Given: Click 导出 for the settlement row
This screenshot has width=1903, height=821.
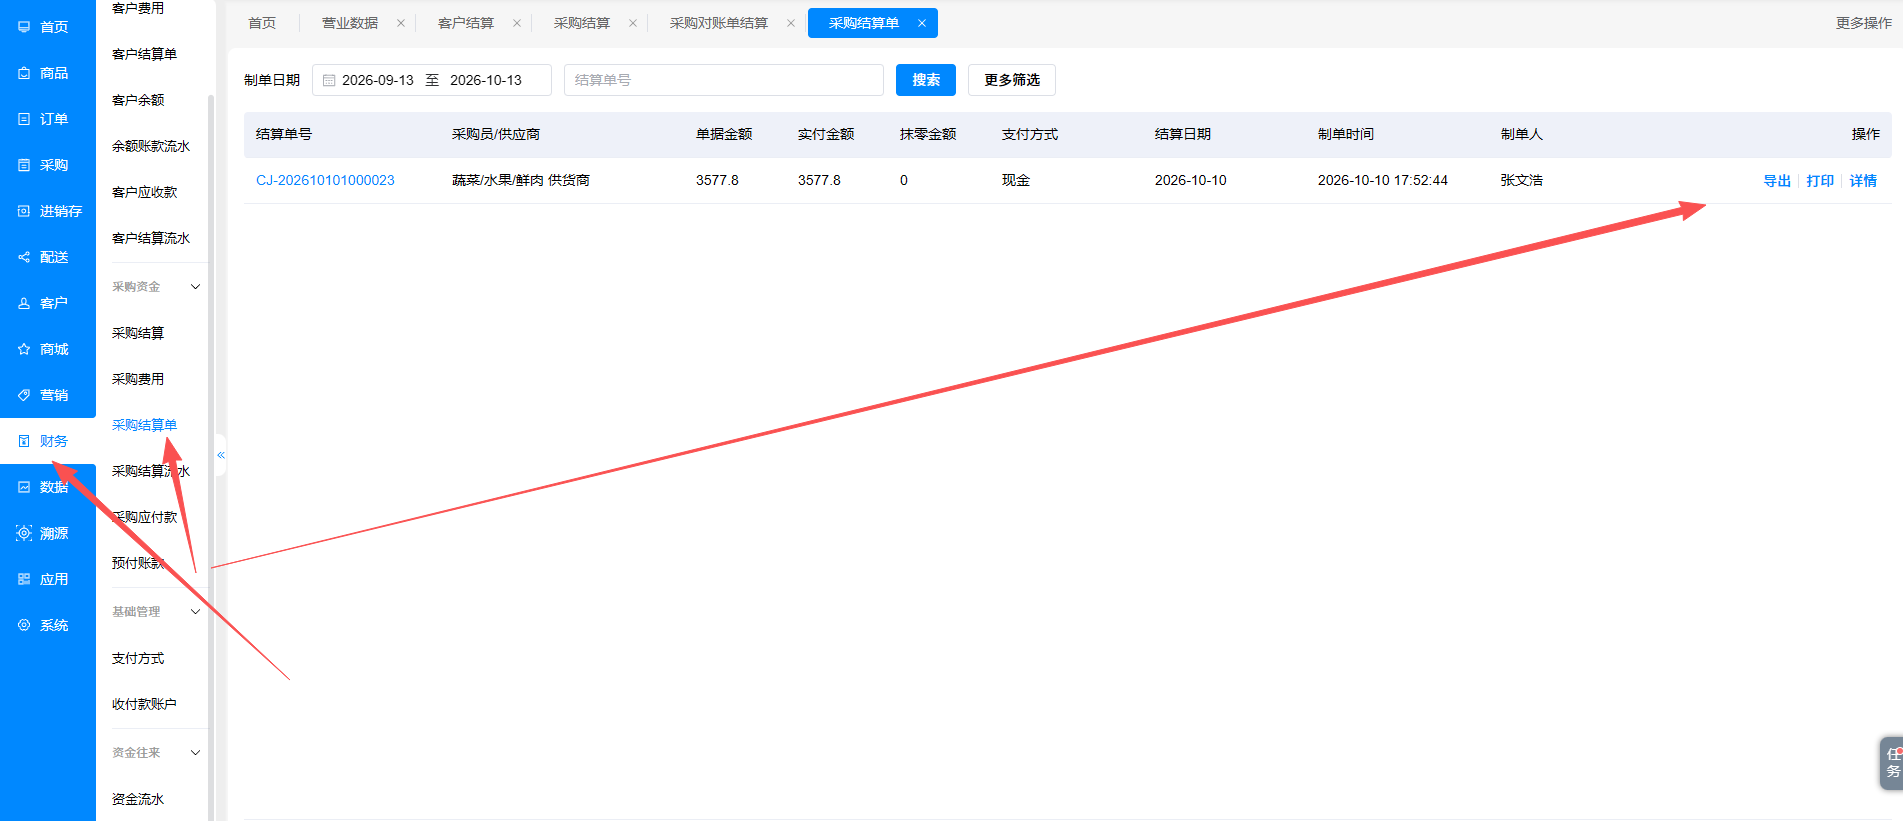Looking at the screenshot, I should (1777, 181).
